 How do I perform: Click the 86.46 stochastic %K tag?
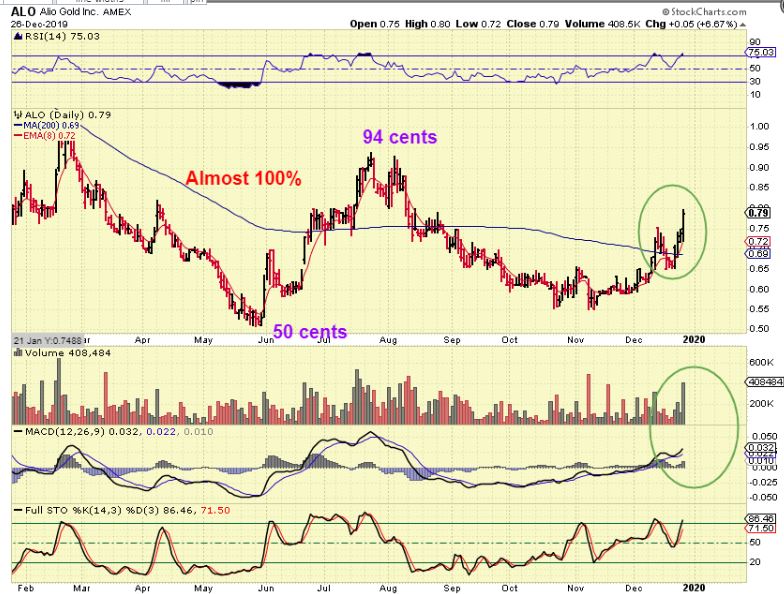click(x=760, y=518)
